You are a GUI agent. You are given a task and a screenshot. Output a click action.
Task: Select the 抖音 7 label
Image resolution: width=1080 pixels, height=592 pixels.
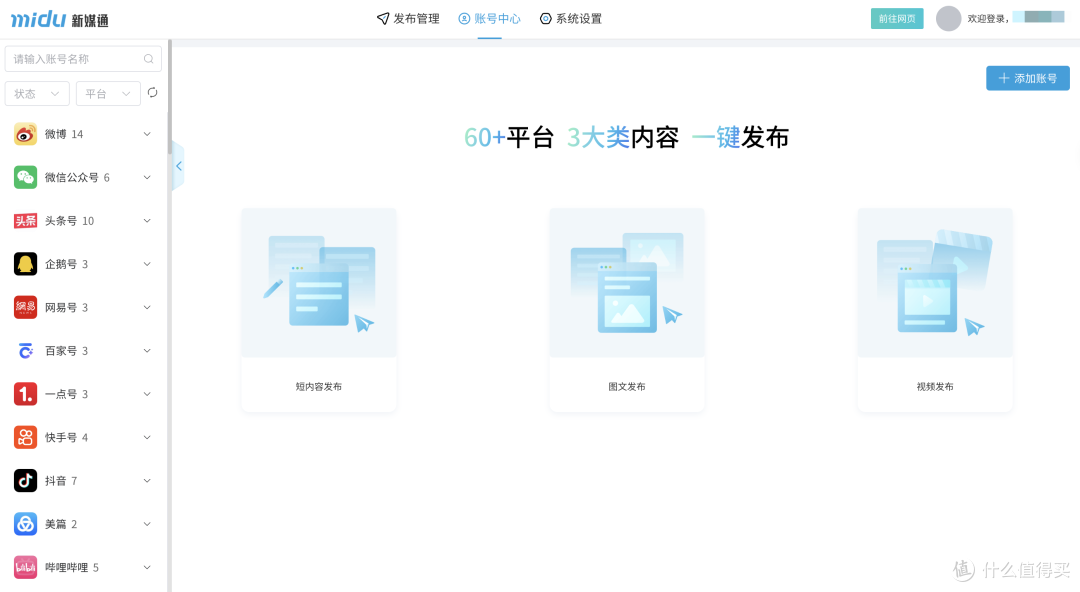coord(61,480)
